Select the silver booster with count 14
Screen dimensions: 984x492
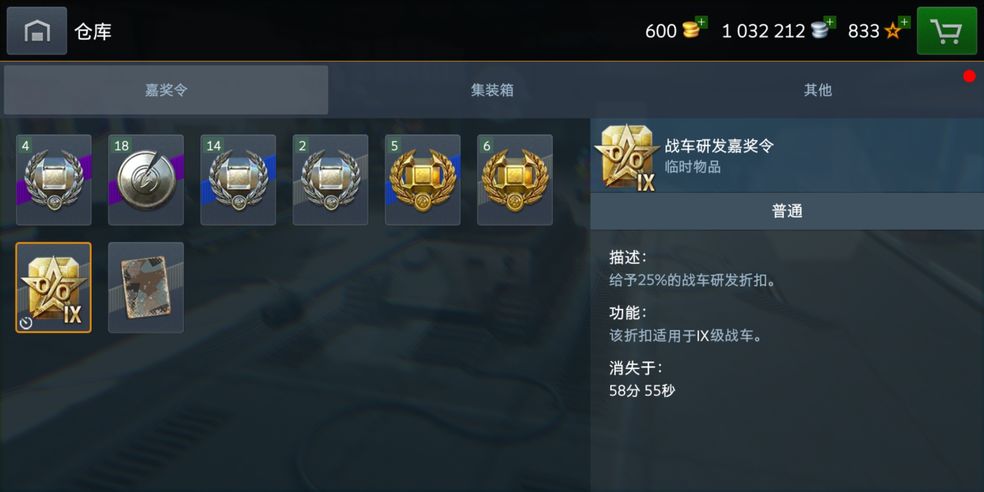tap(238, 179)
